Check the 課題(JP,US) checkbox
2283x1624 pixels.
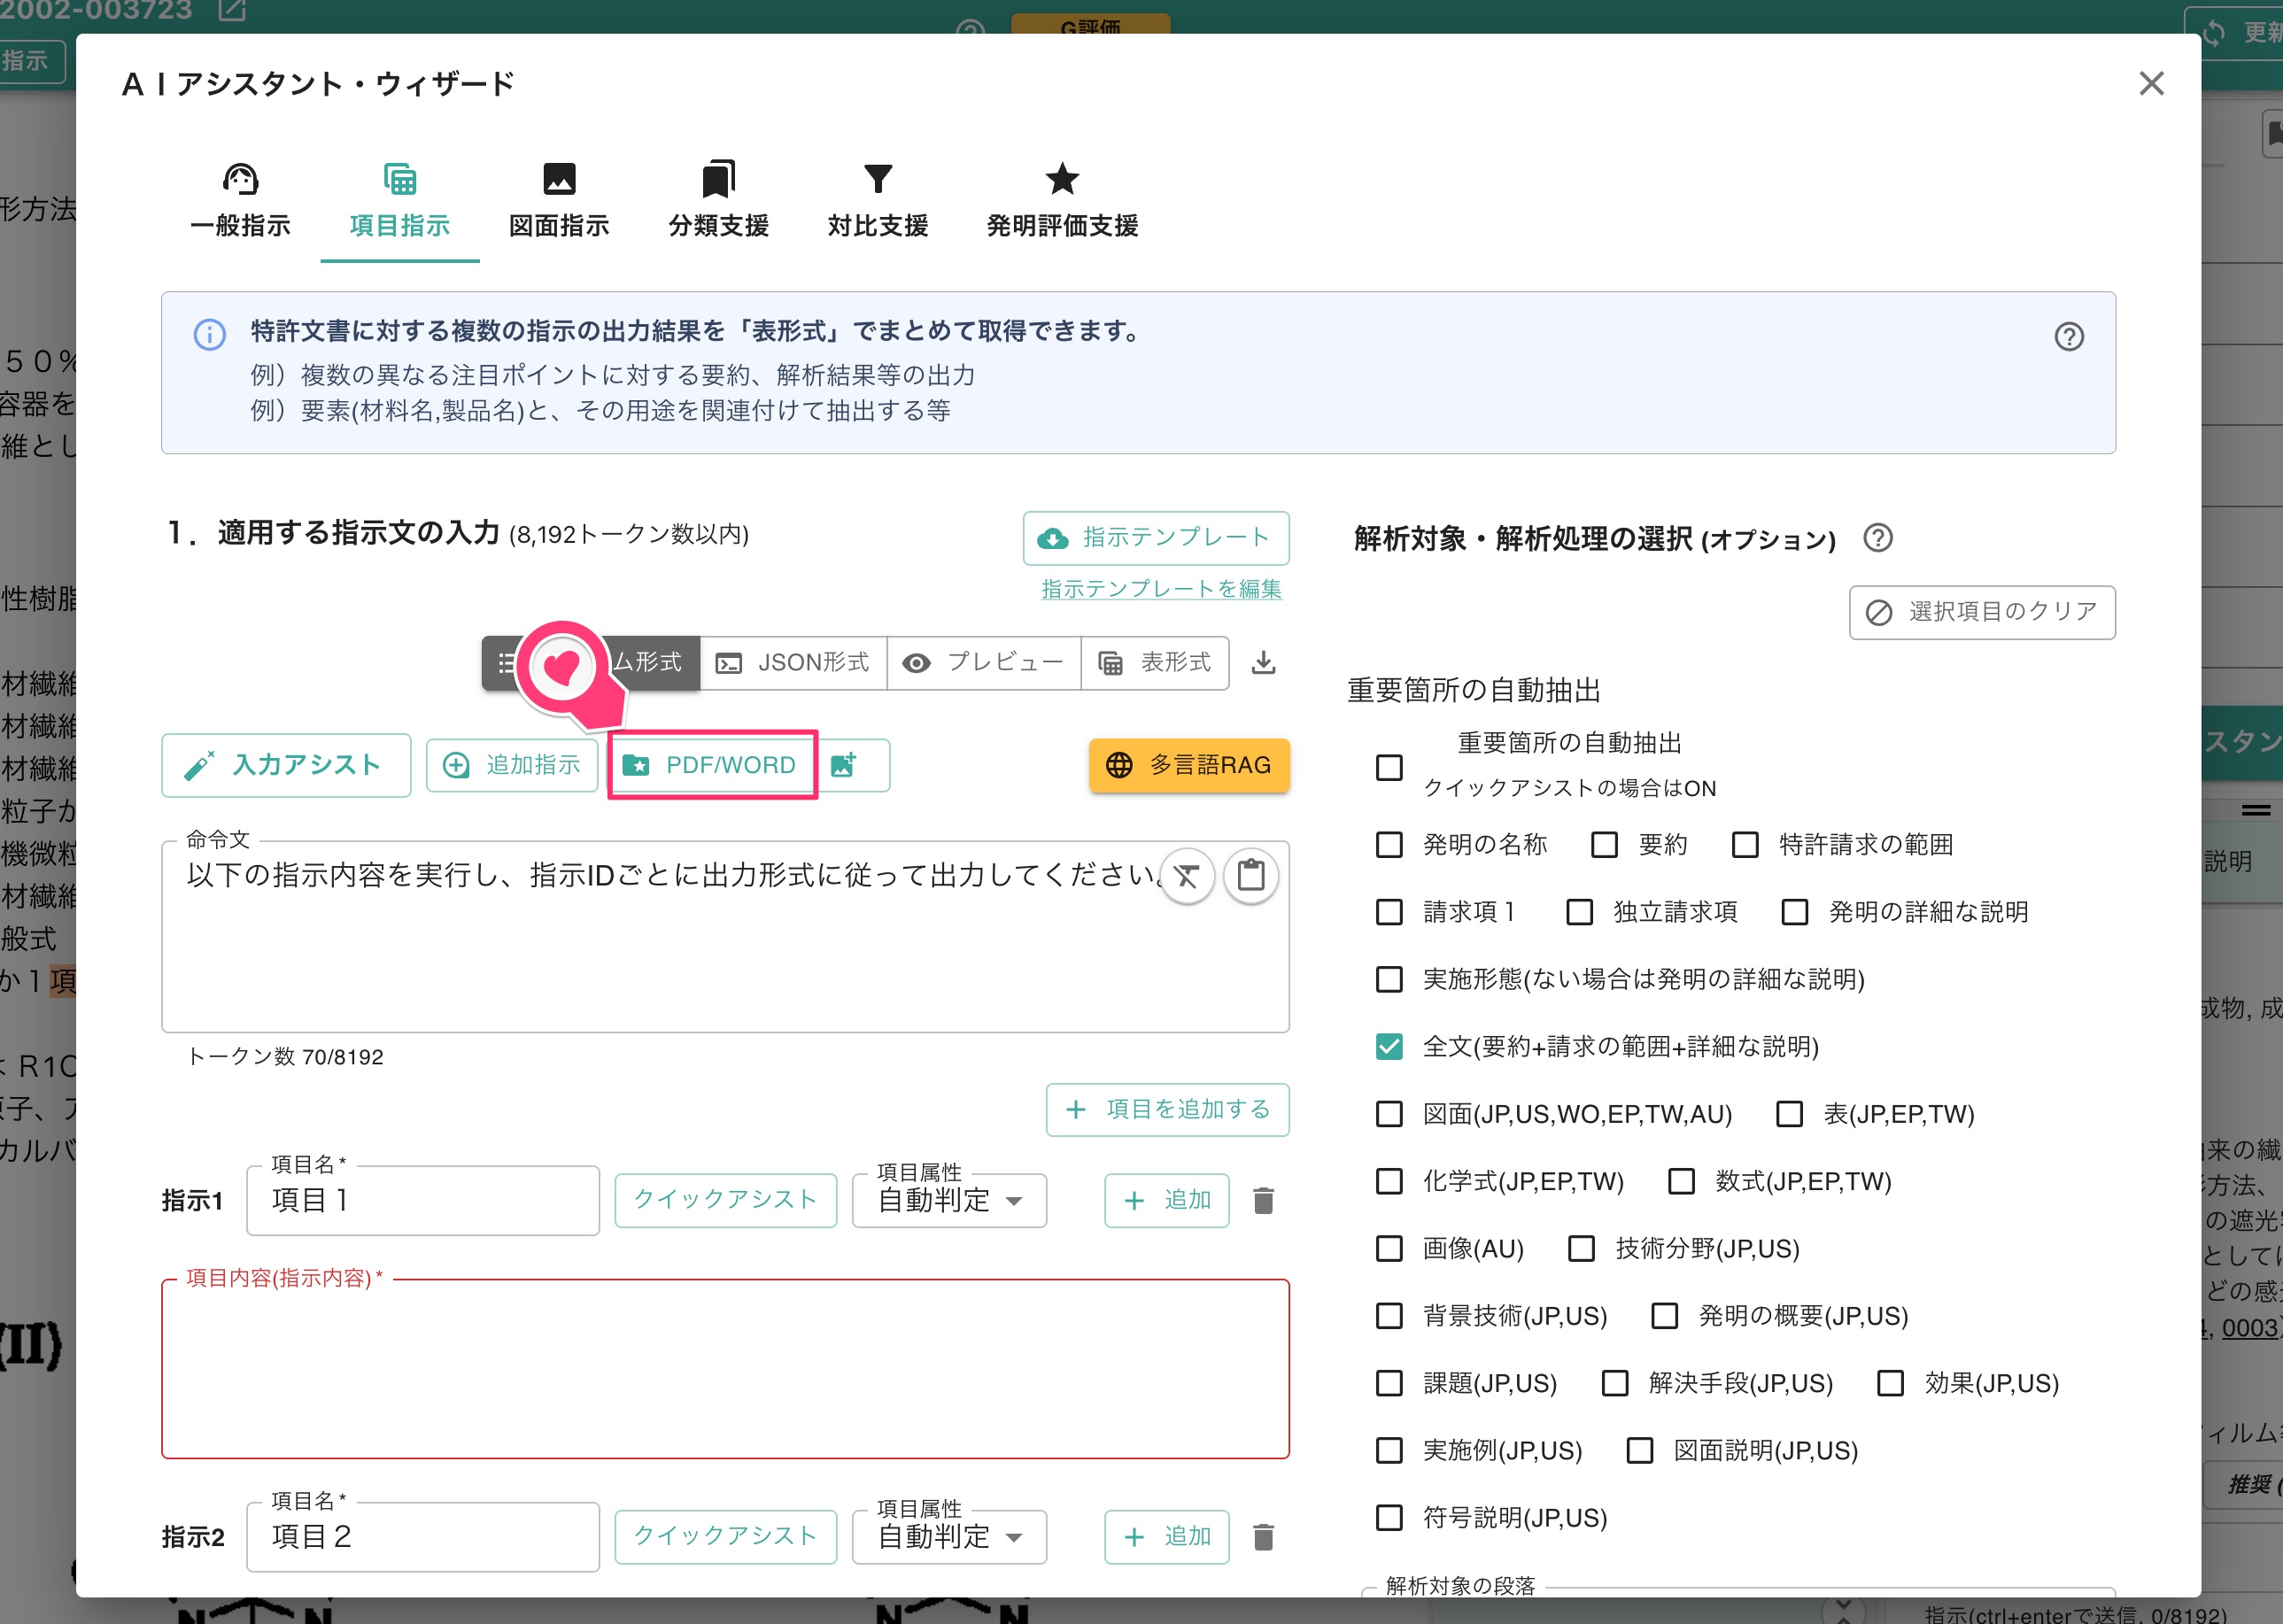[1389, 1383]
